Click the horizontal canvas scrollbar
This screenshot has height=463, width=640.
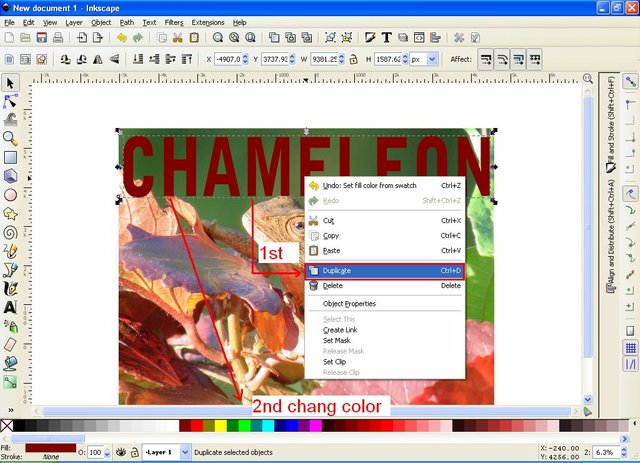306,411
